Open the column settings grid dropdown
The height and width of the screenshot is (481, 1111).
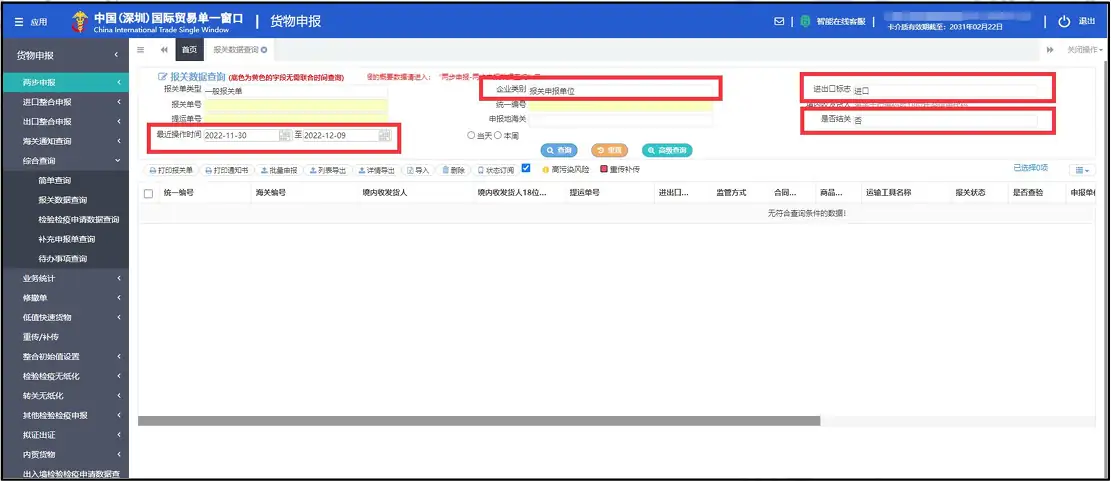(x=1082, y=170)
